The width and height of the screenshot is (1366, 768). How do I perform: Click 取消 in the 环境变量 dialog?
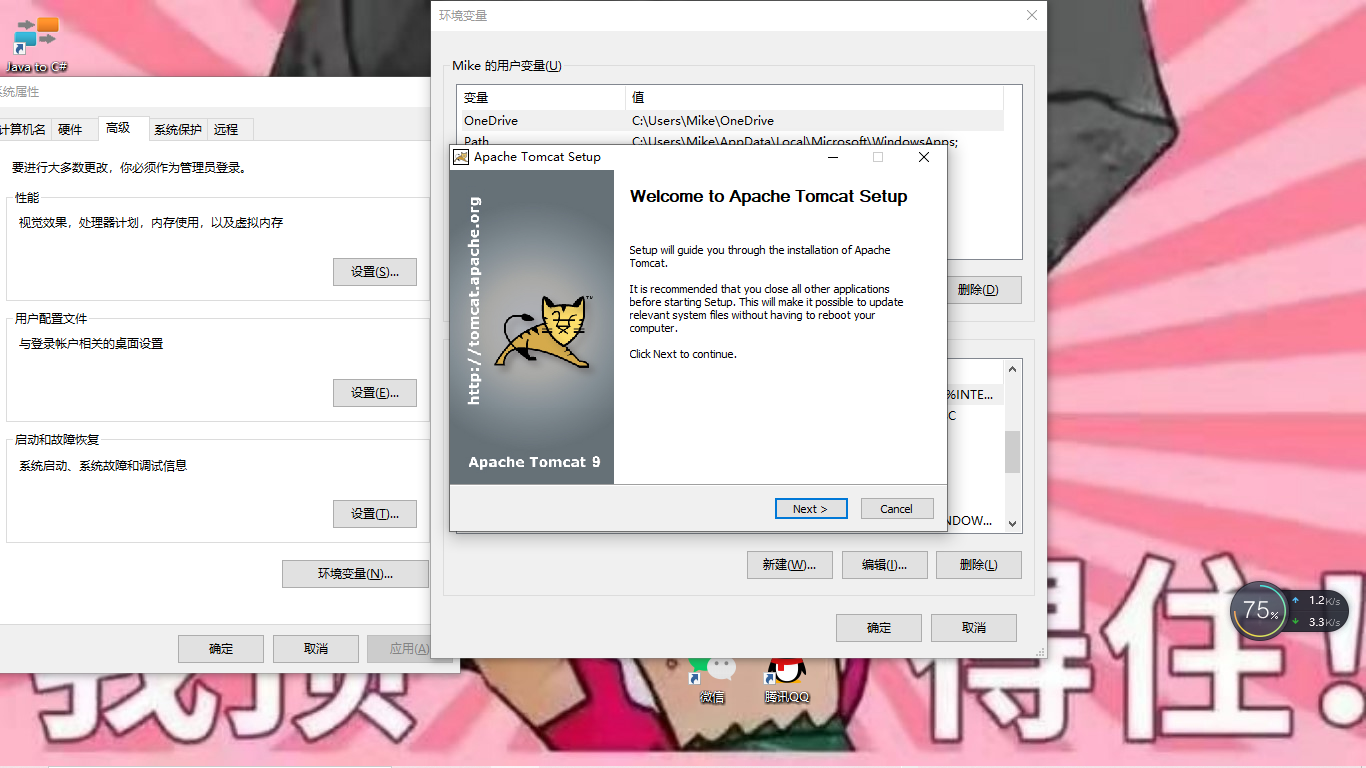point(974,628)
